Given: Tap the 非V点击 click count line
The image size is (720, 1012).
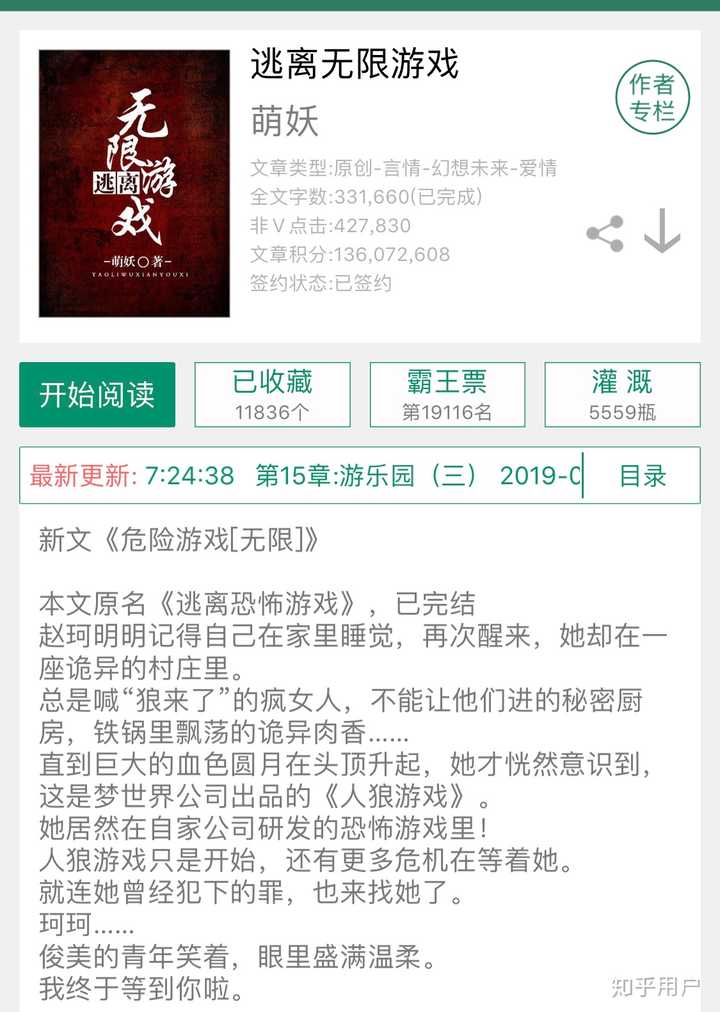Looking at the screenshot, I should coord(330,225).
